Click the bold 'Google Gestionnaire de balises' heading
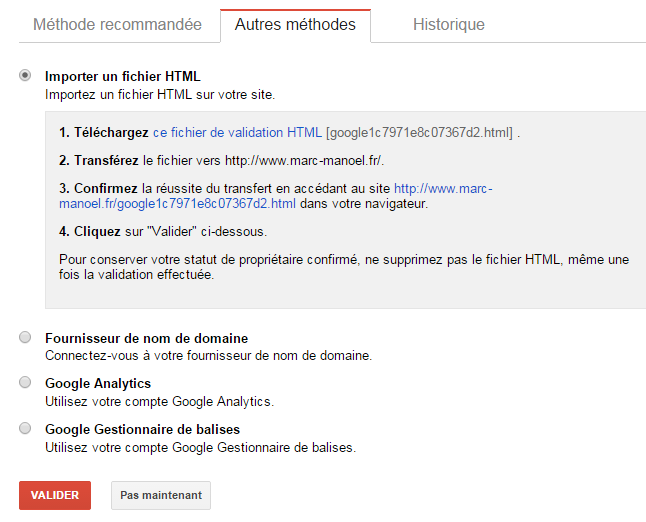This screenshot has height=522, width=646. (x=142, y=430)
